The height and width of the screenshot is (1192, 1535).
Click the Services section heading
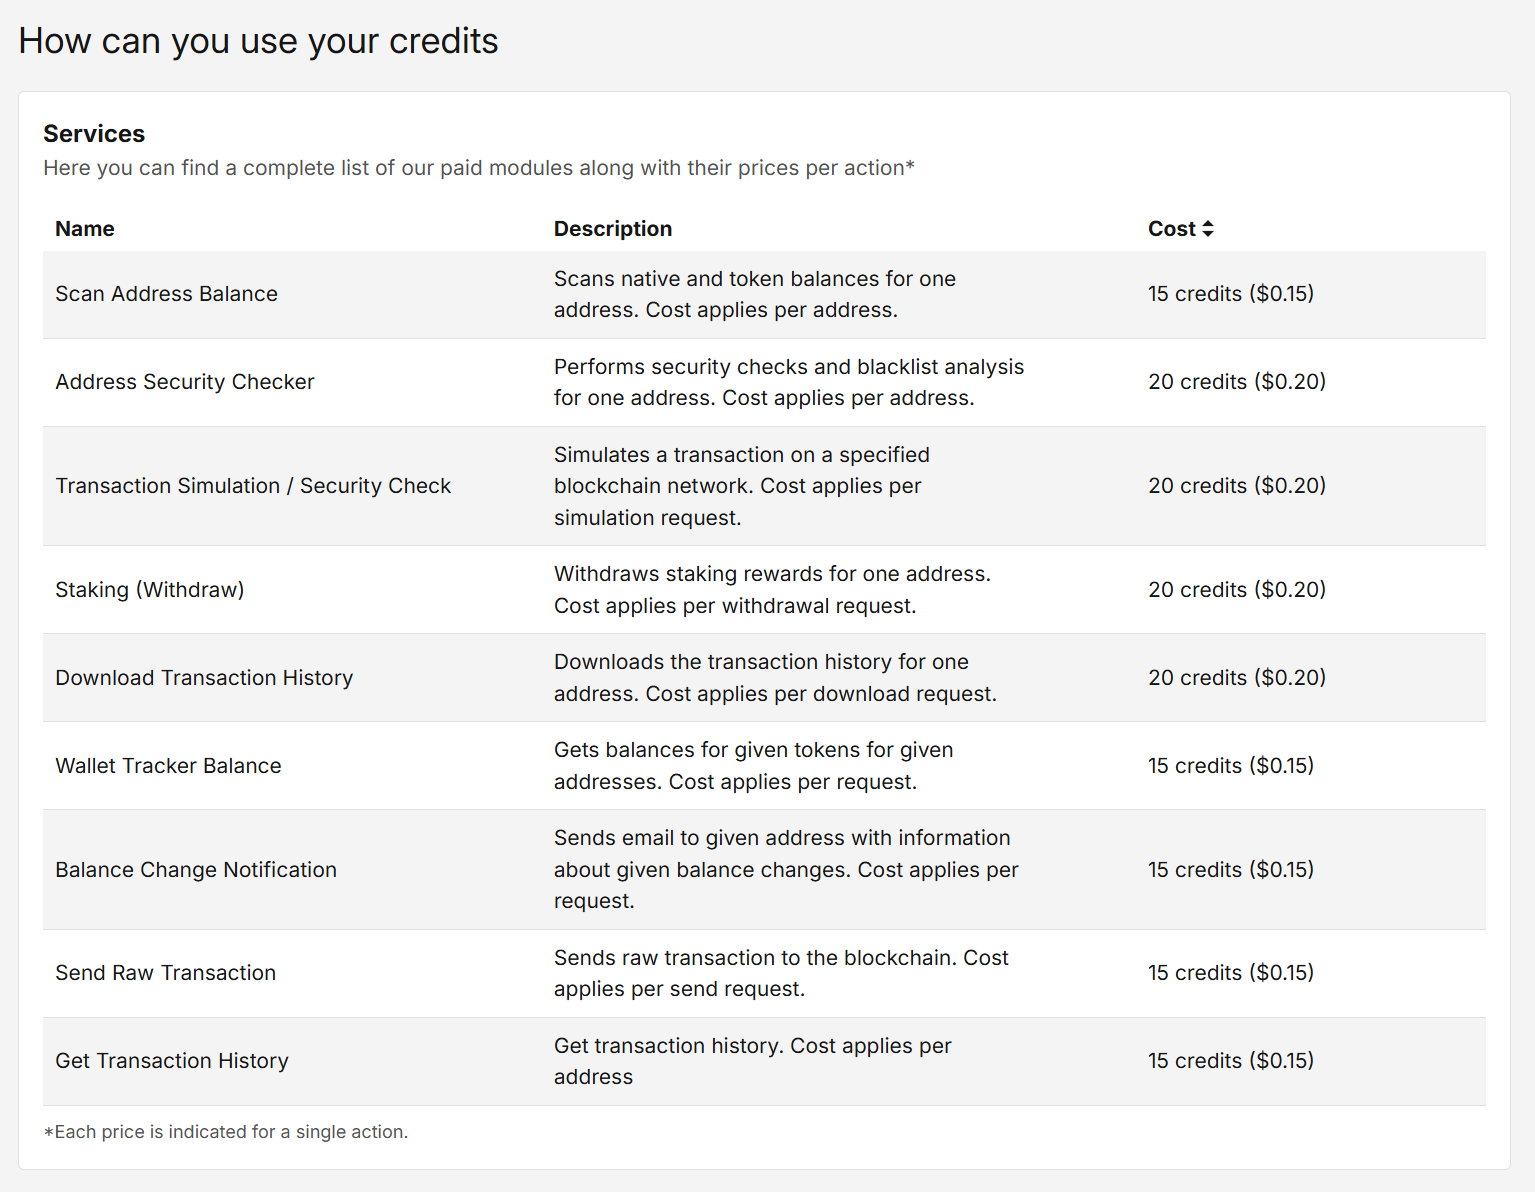point(94,134)
